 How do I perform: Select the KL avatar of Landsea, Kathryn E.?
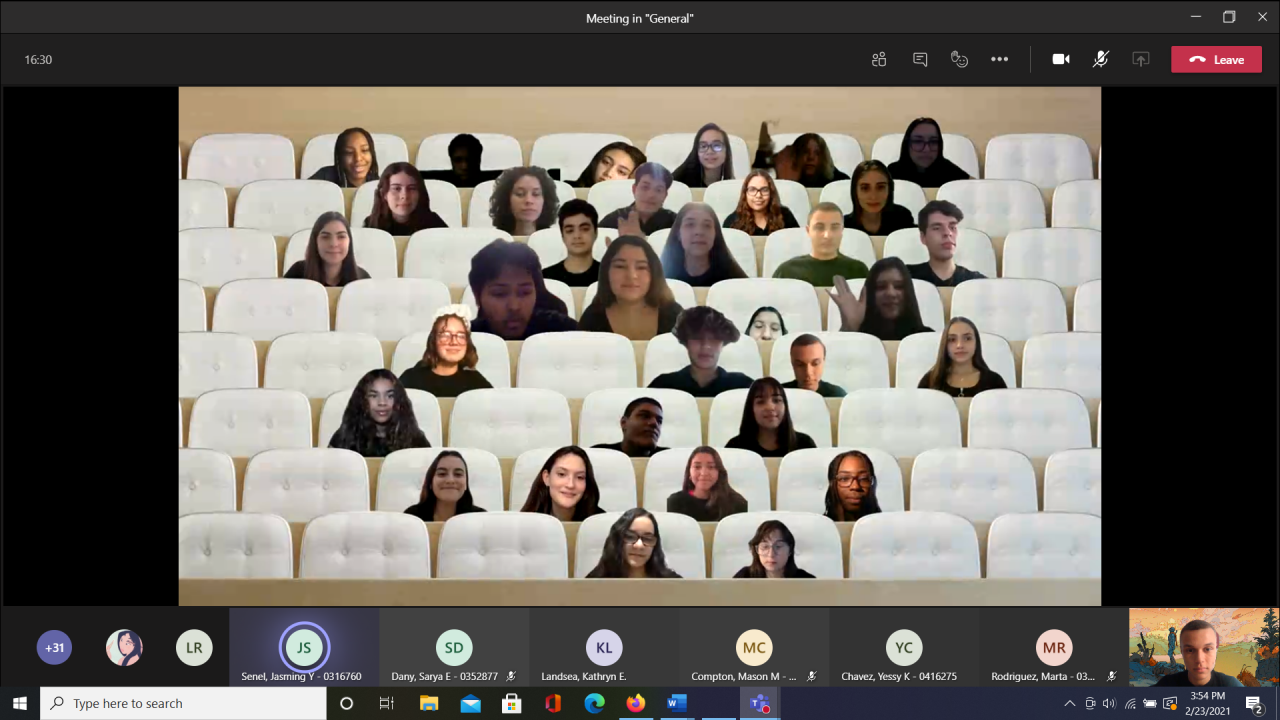[x=604, y=647]
